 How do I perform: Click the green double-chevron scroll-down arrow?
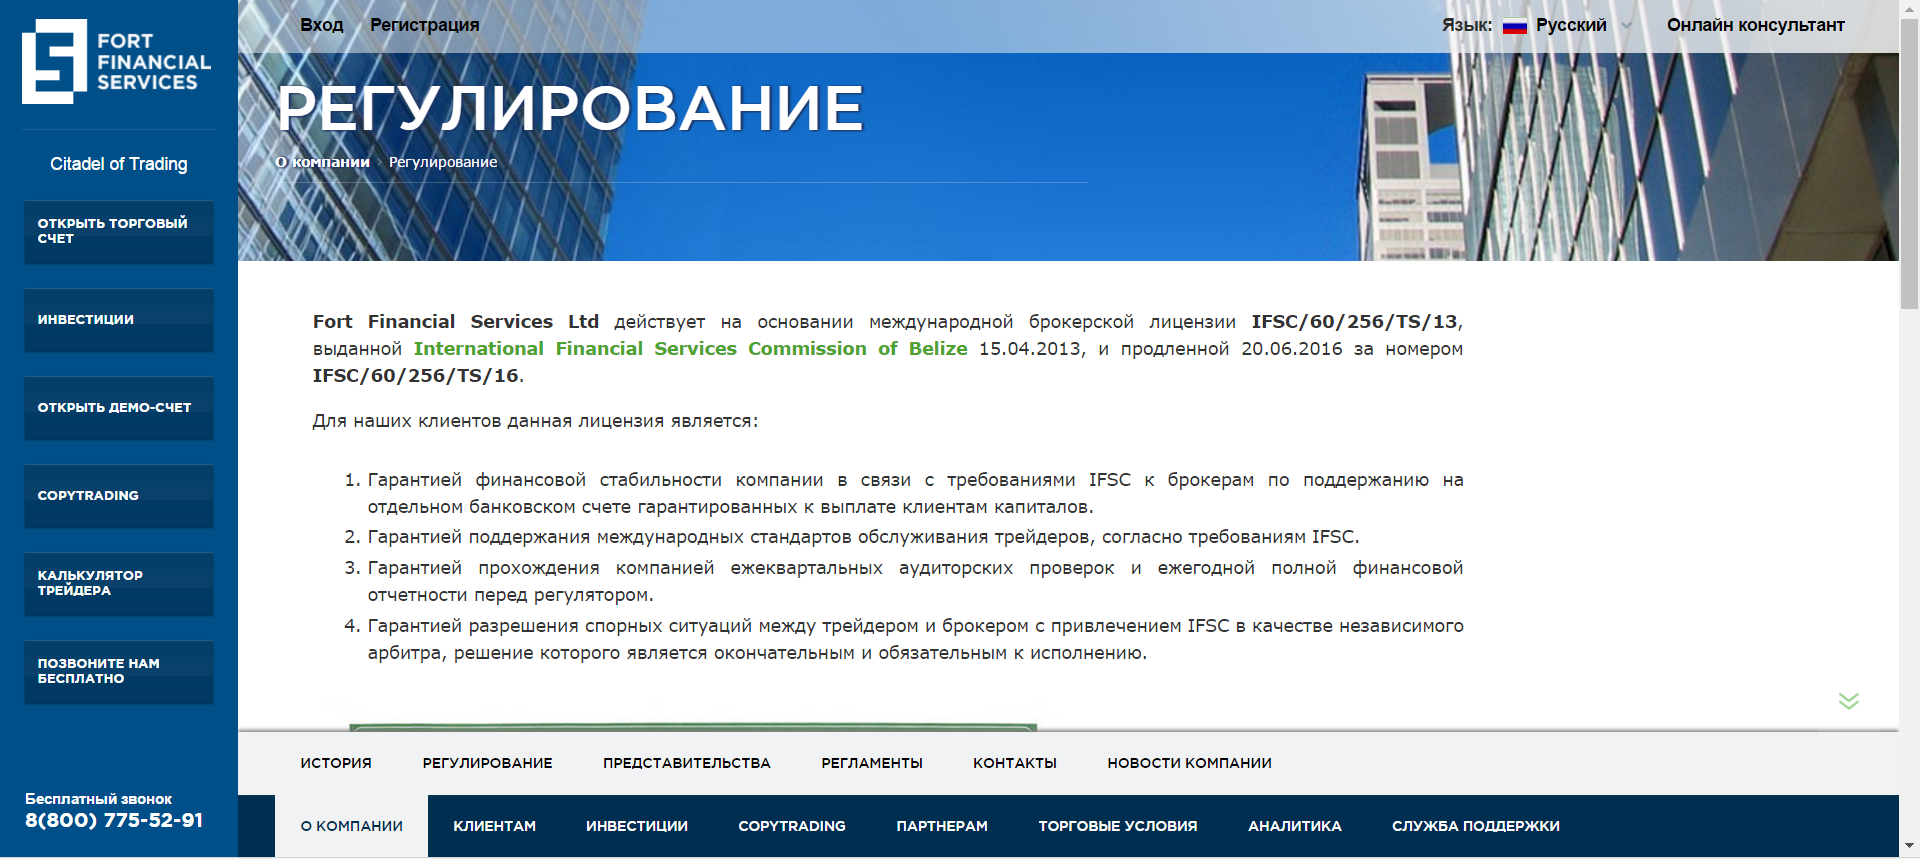pyautogui.click(x=1849, y=701)
